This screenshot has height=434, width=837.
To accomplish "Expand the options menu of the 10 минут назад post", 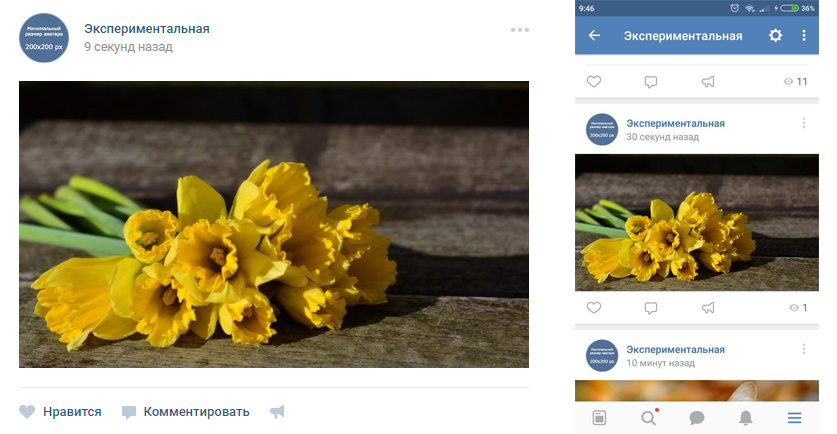I will pos(803,349).
